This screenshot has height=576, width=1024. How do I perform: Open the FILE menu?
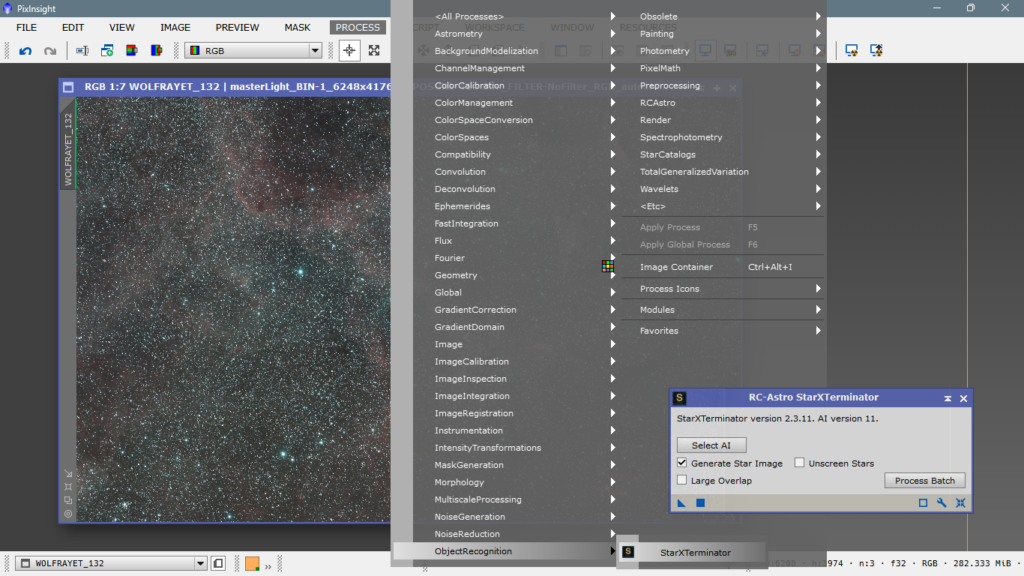point(27,27)
